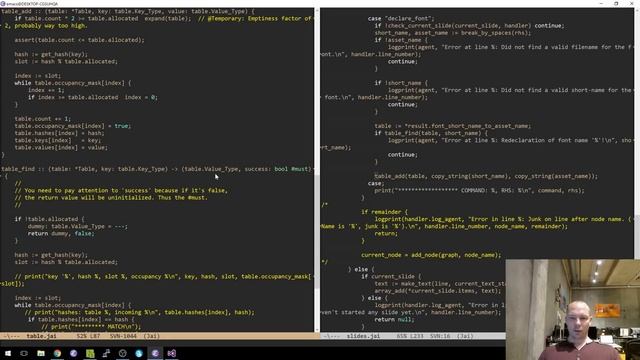
Task: Open the blue globe taskbar icon
Action: click(x=139, y=353)
